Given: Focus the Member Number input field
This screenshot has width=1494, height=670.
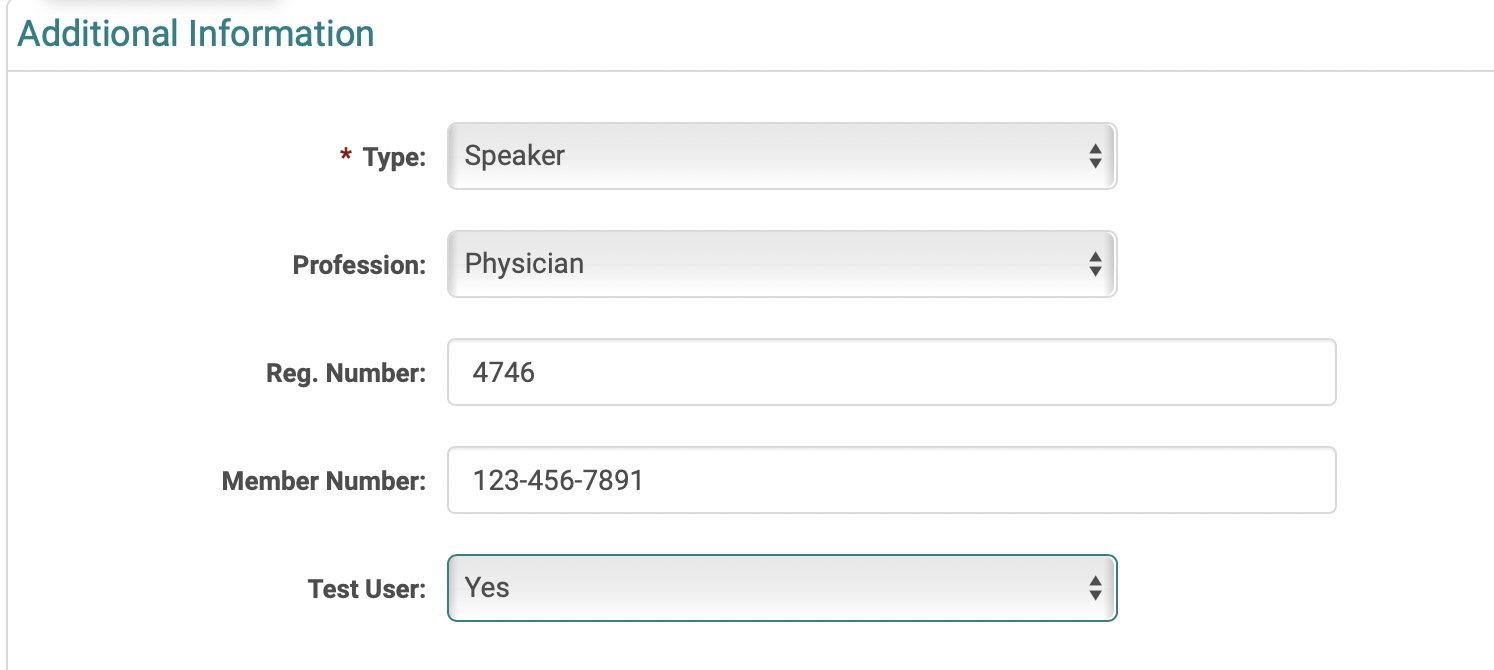Looking at the screenshot, I should 890,480.
